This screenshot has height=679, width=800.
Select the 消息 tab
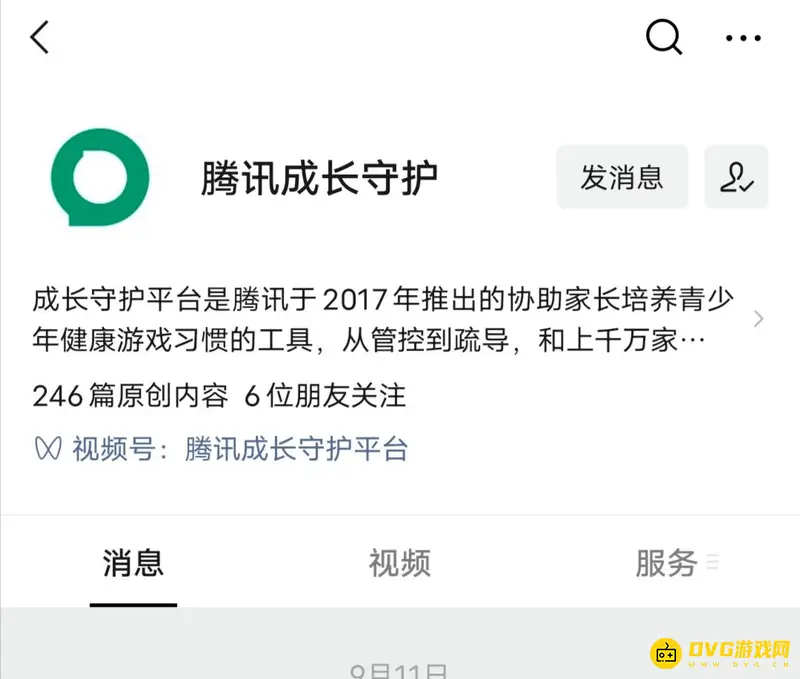[x=133, y=563]
